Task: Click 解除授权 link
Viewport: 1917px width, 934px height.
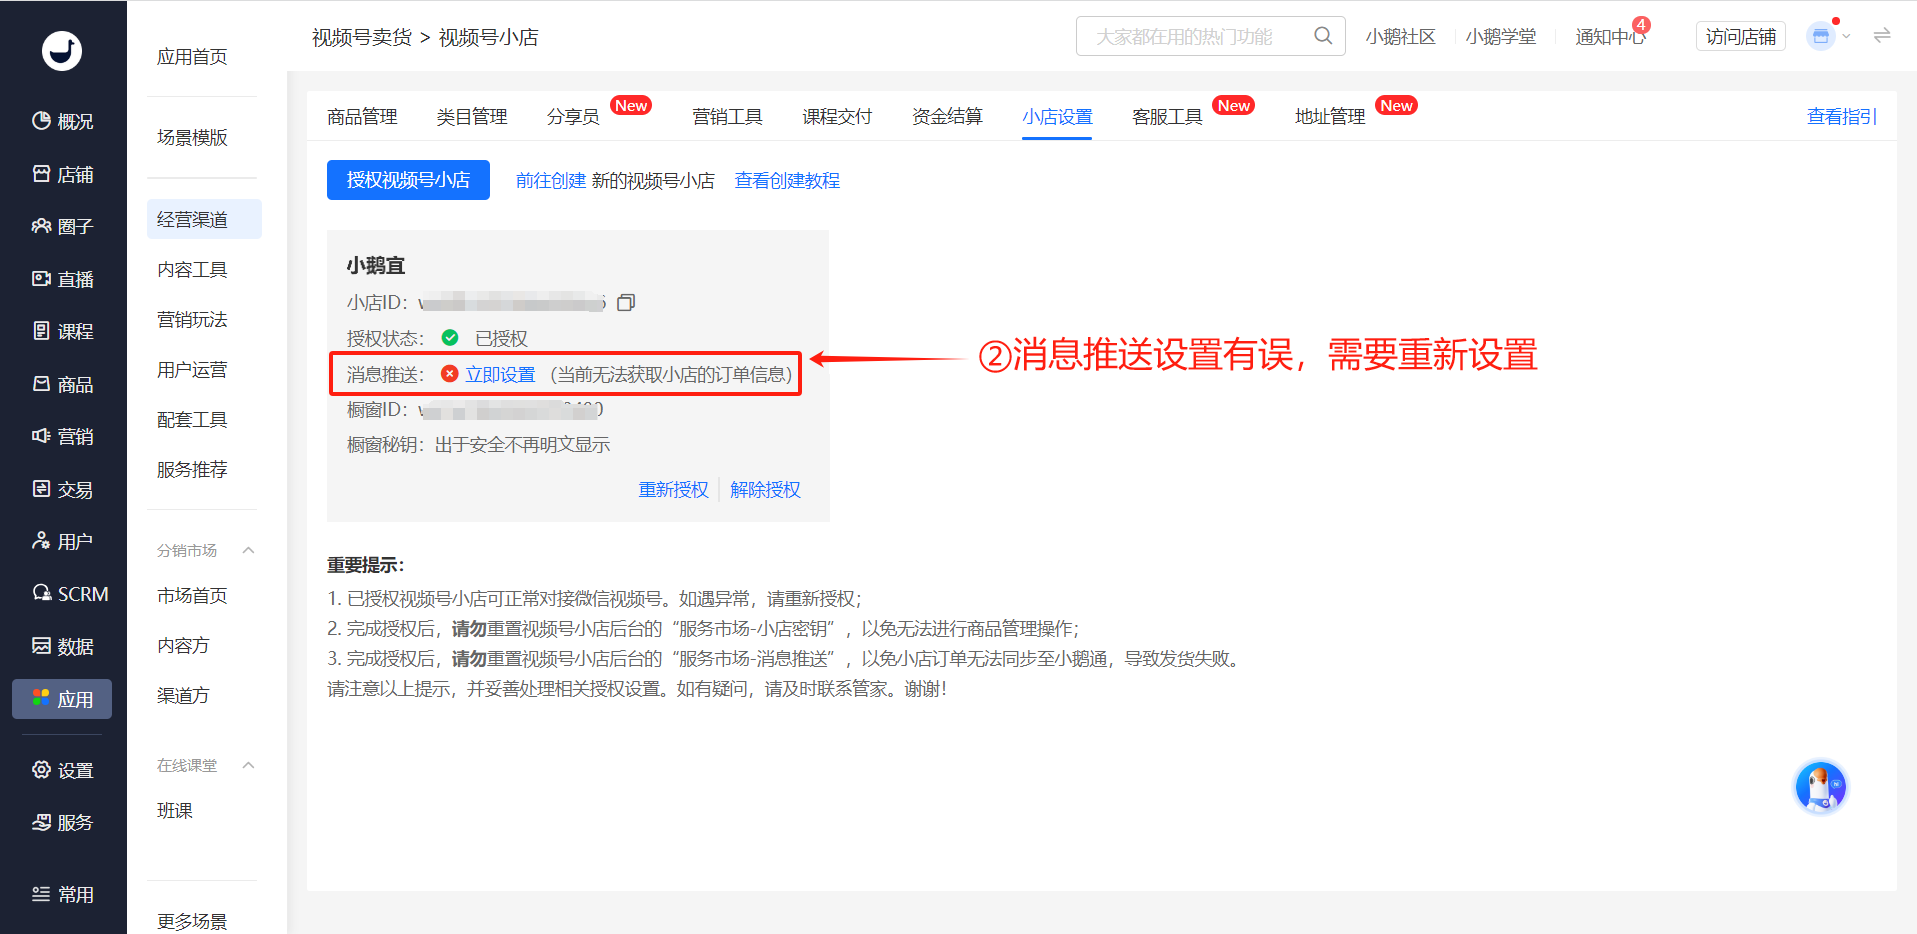Action: coord(765,489)
